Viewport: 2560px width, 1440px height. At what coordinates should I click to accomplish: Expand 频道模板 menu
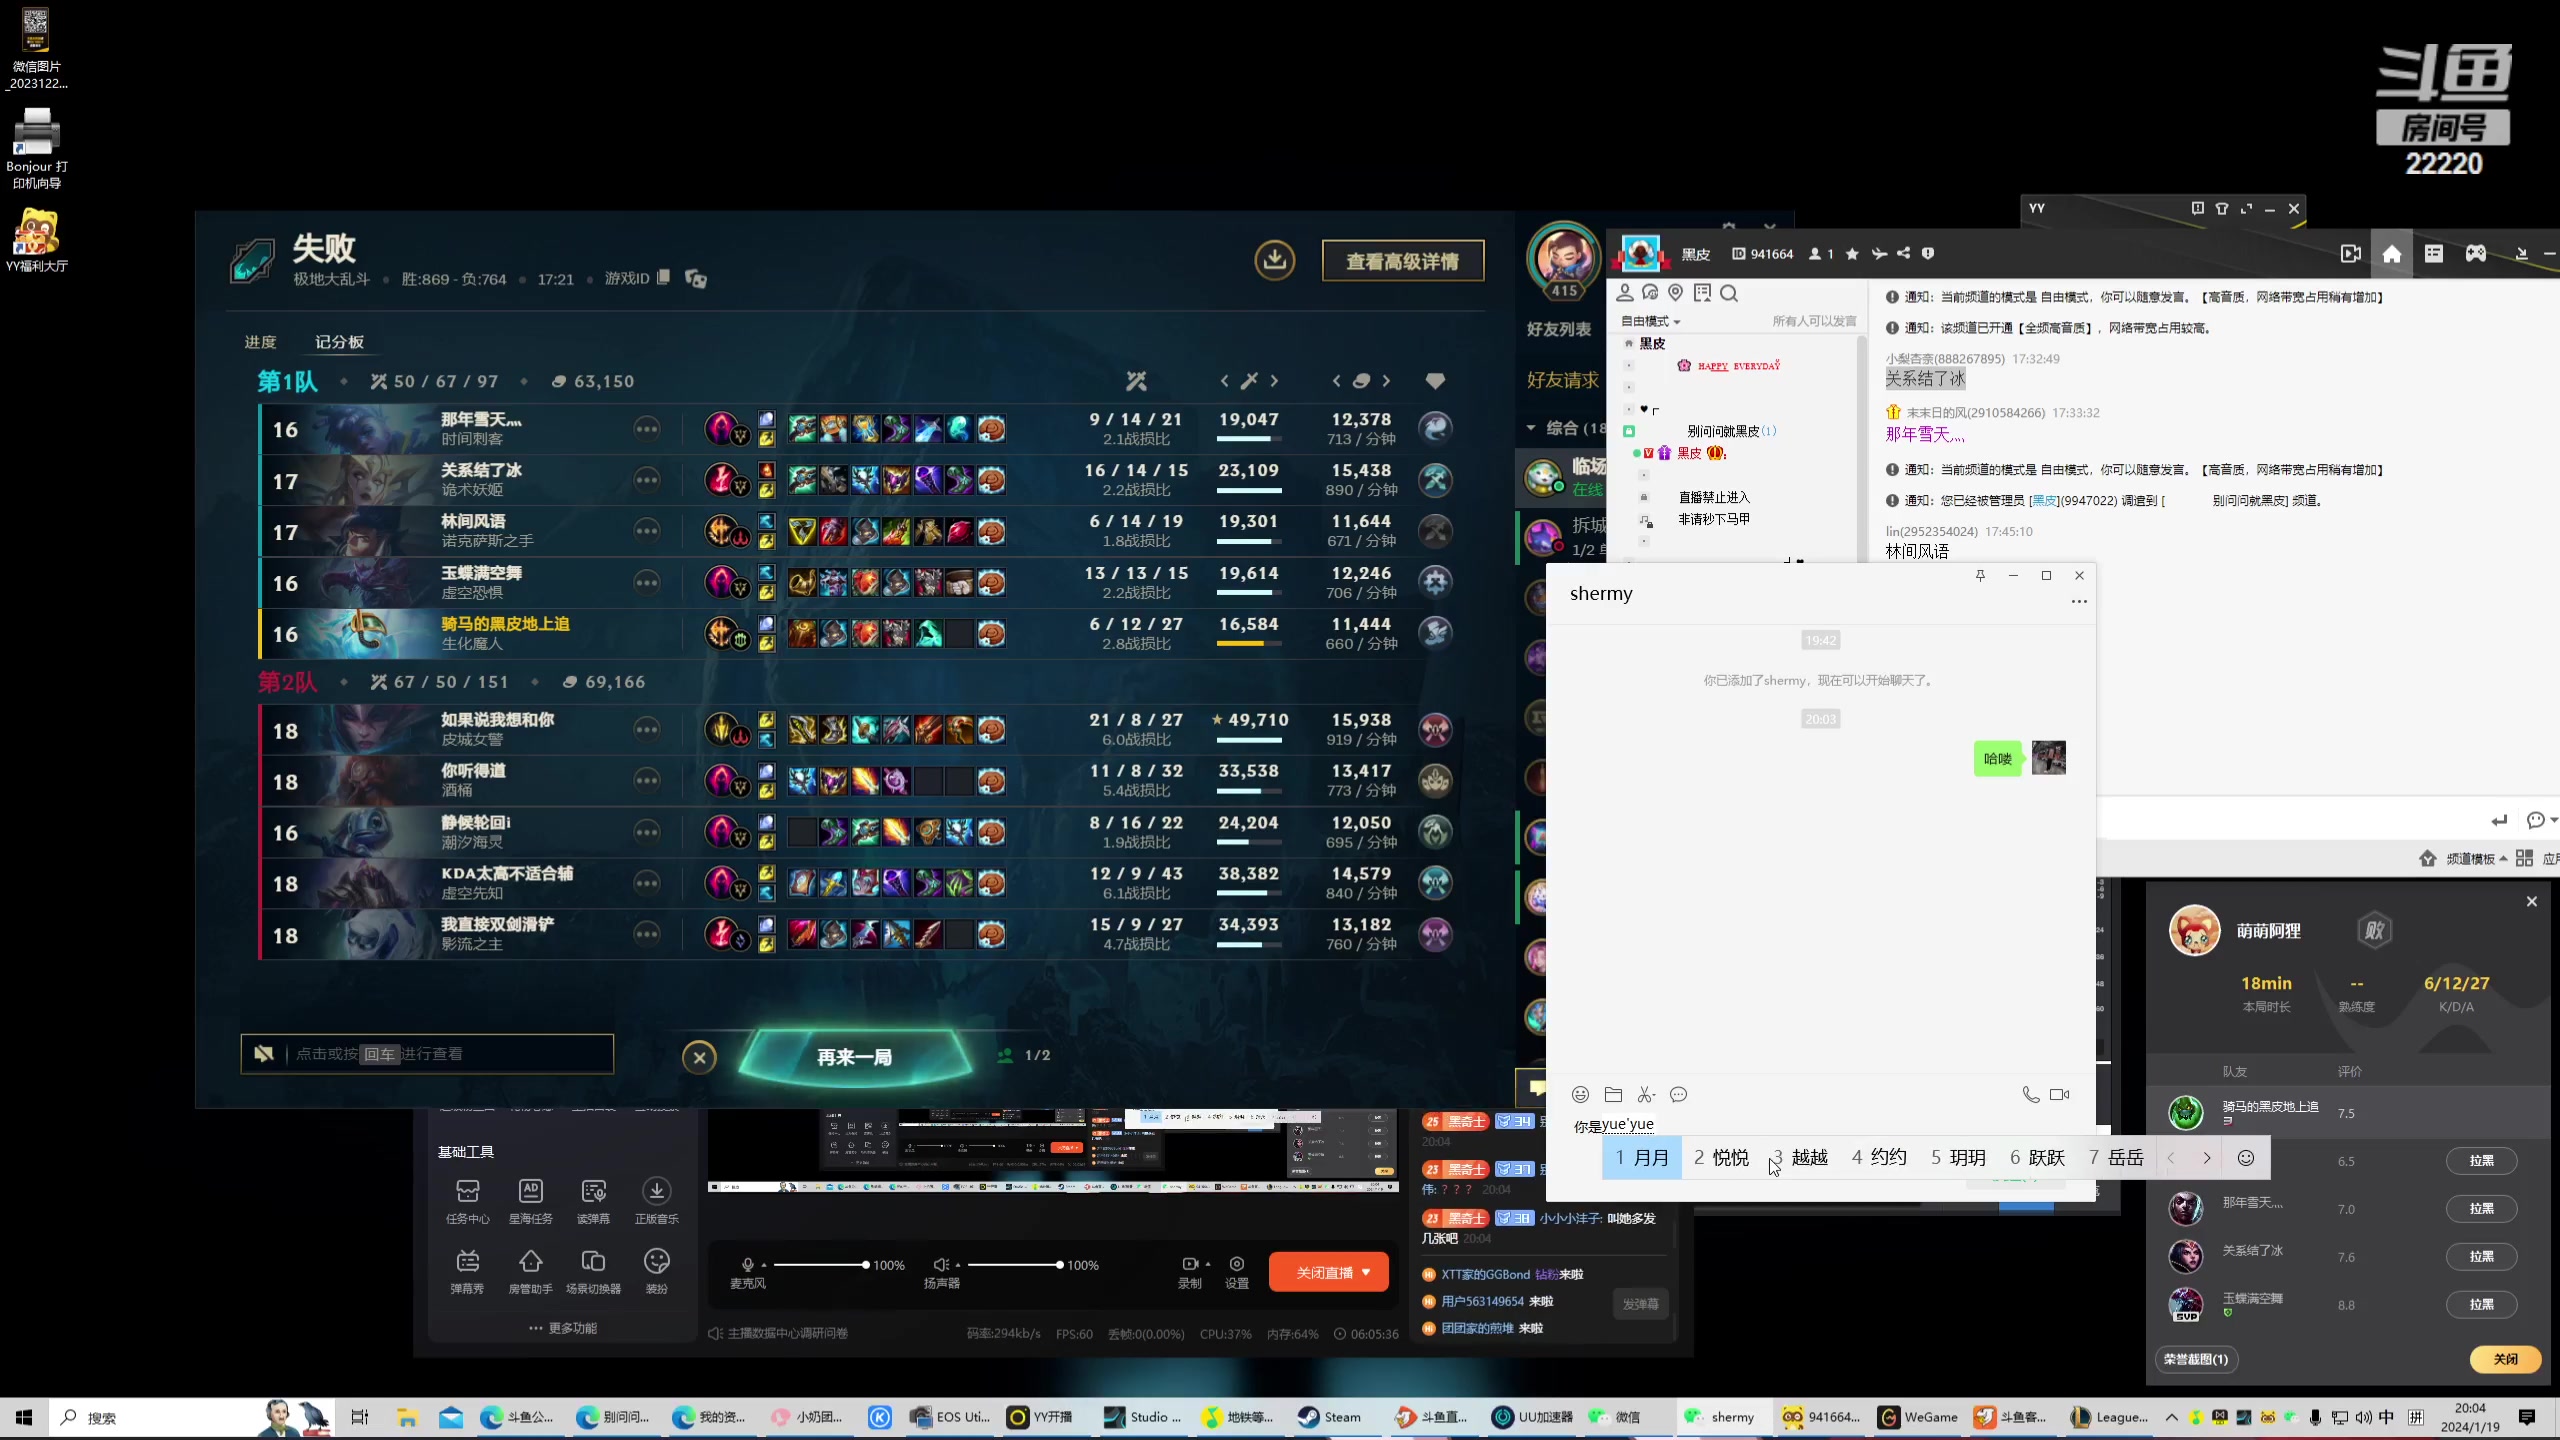(x=2476, y=859)
